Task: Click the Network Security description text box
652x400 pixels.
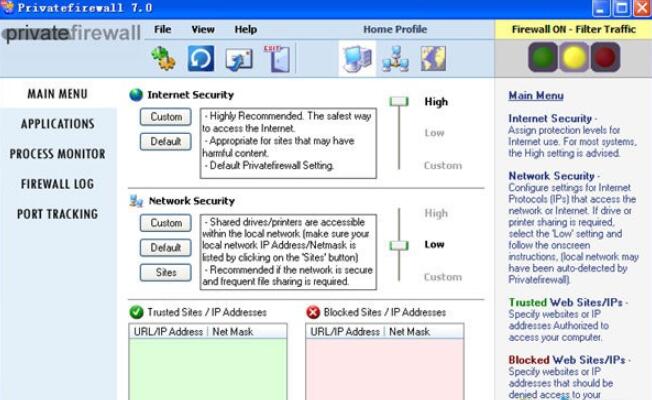Action: [288, 252]
